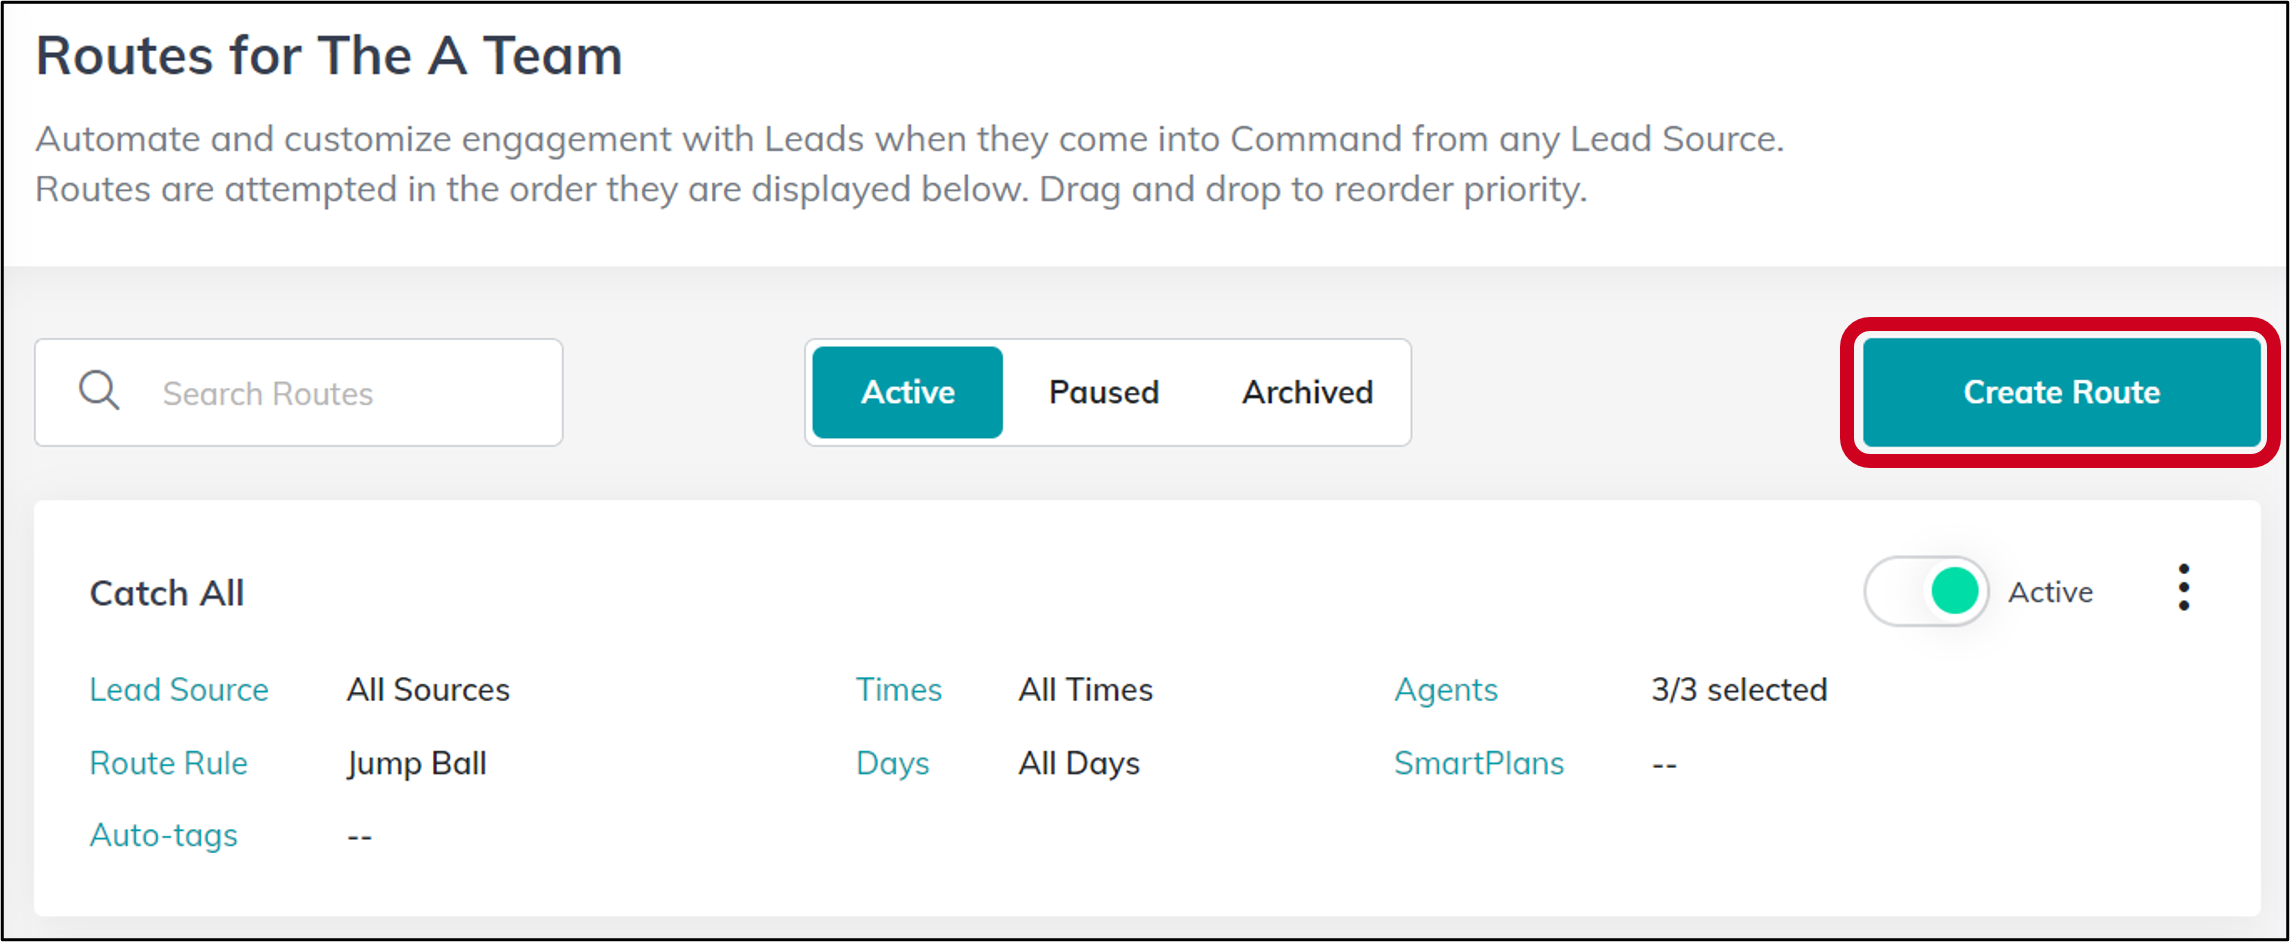Open the Route Rule link
The width and height of the screenshot is (2290, 942).
click(169, 764)
